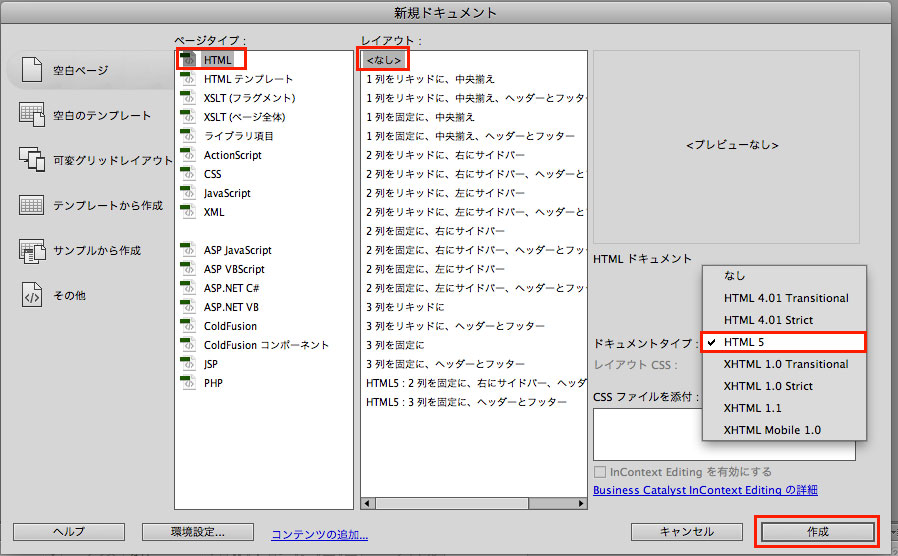This screenshot has height=556, width=898.
Task: Click the XSLT (フラグメント) file icon
Action: 188,97
